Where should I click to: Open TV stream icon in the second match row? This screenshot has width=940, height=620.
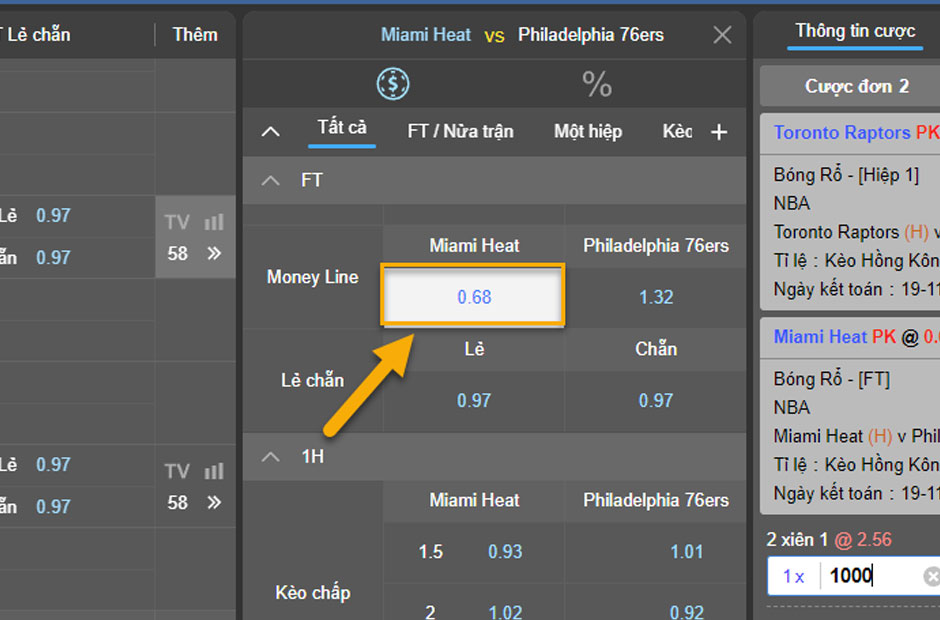click(x=177, y=471)
